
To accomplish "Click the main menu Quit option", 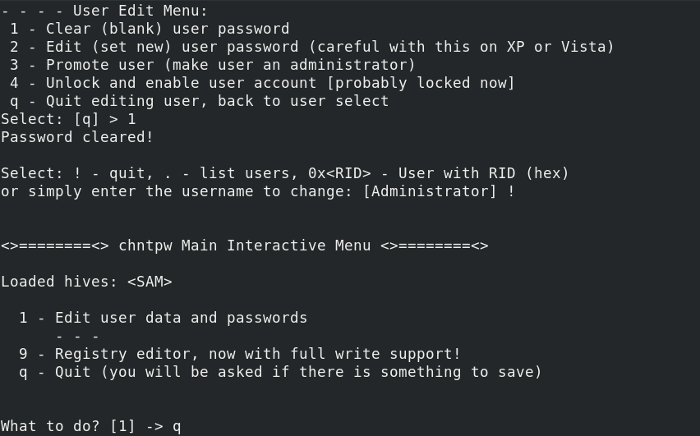I will tap(280, 372).
